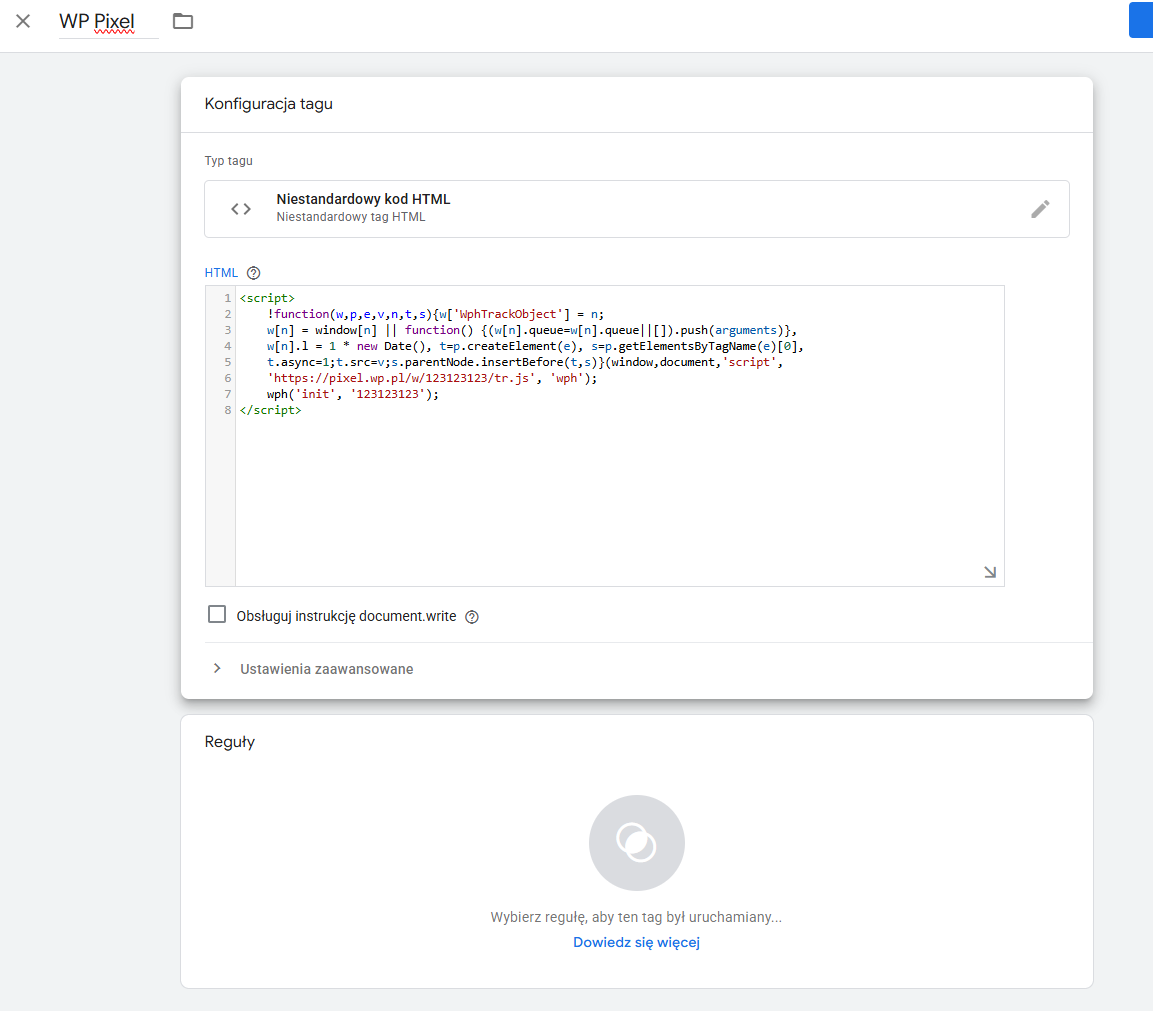Close the tag editor with X icon
This screenshot has height=1011, width=1153.
[23, 21]
